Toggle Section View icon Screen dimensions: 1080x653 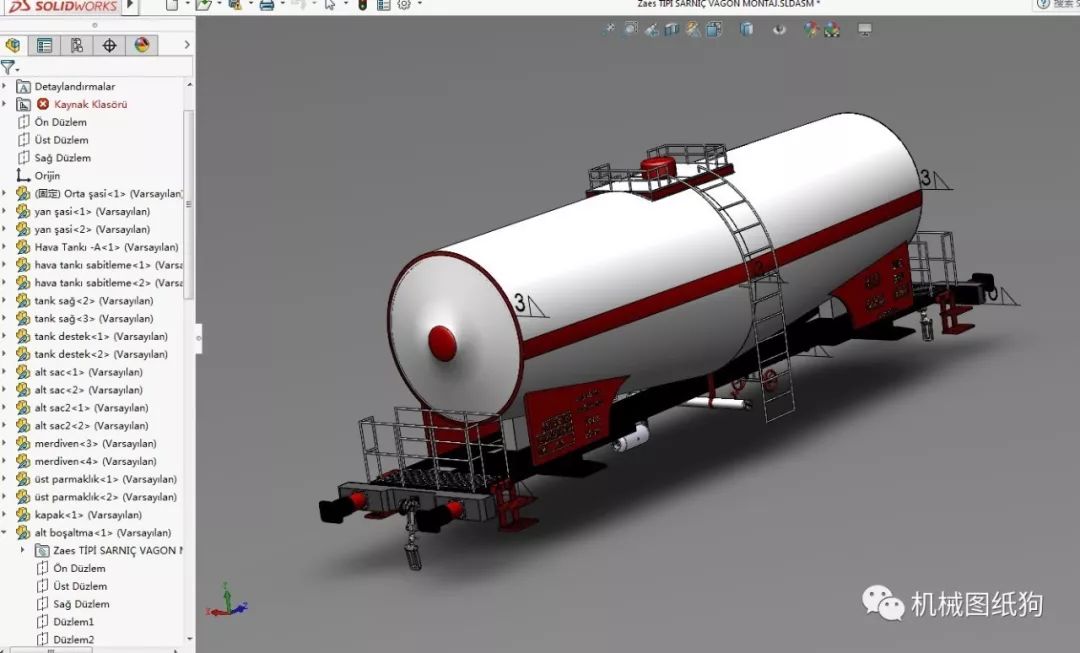[672, 29]
